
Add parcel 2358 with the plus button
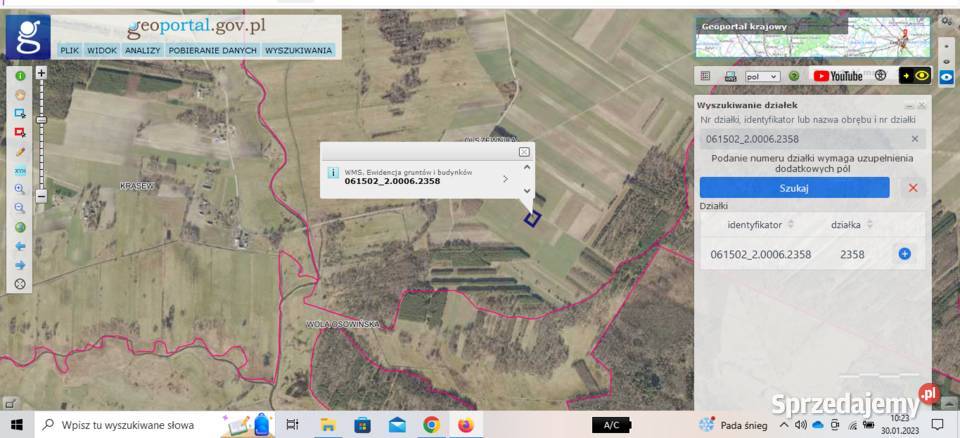tap(904, 254)
